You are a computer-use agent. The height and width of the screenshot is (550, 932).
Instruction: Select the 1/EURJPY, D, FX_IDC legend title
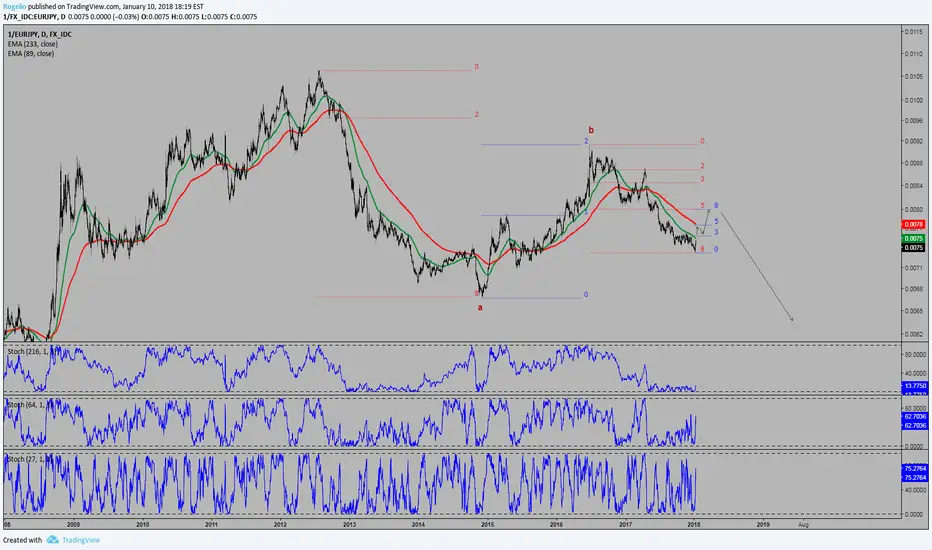[40, 34]
